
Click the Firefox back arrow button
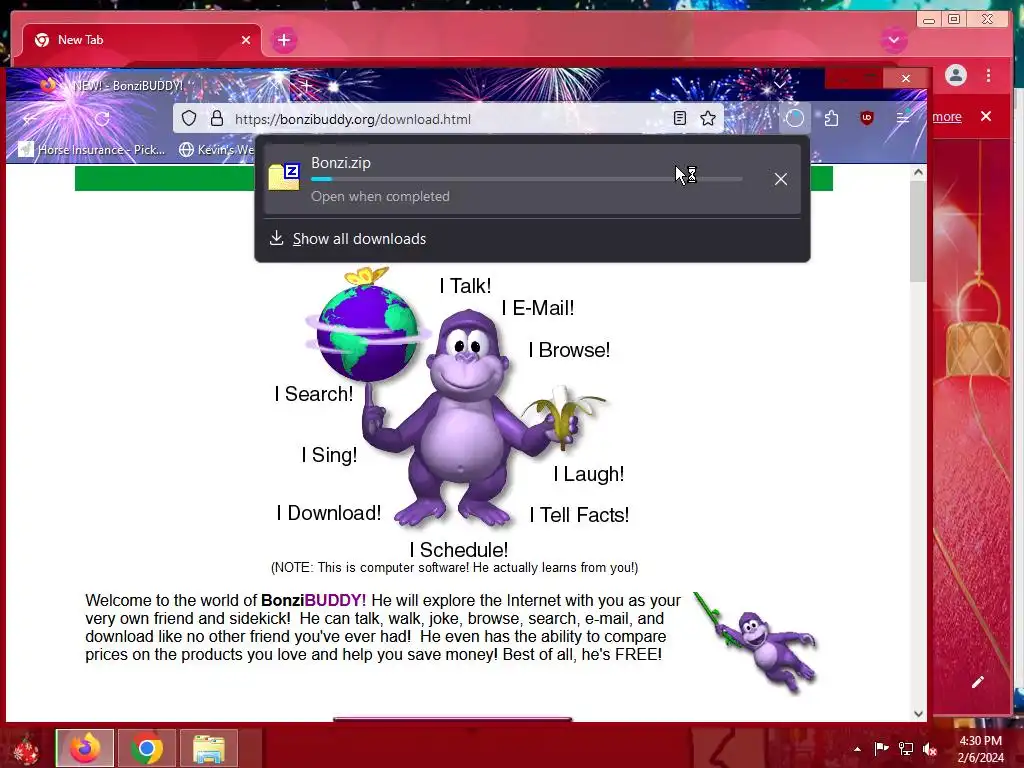coord(31,119)
